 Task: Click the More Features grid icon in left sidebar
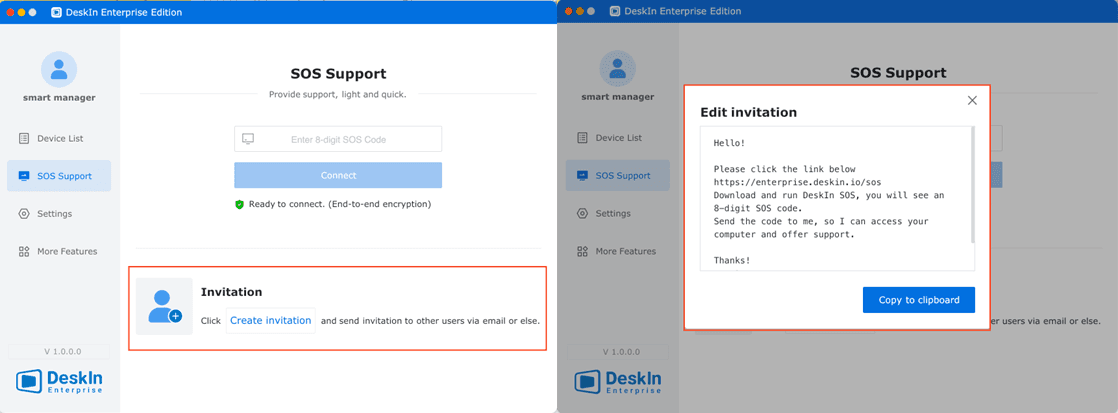click(x=24, y=252)
